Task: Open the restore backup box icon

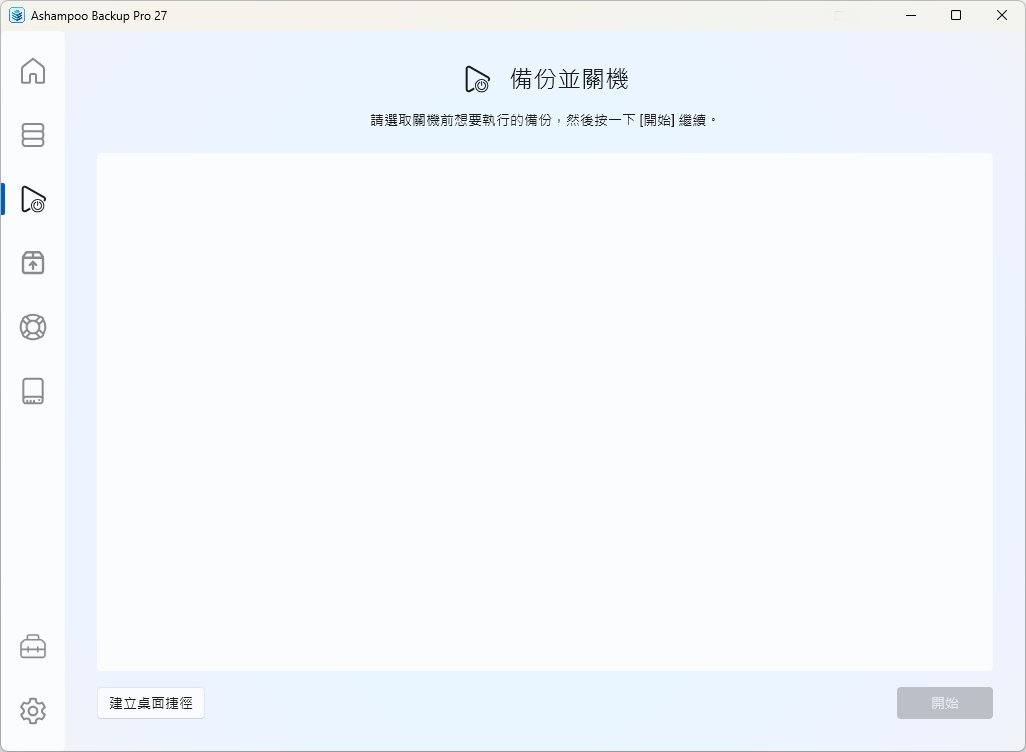Action: [x=33, y=262]
